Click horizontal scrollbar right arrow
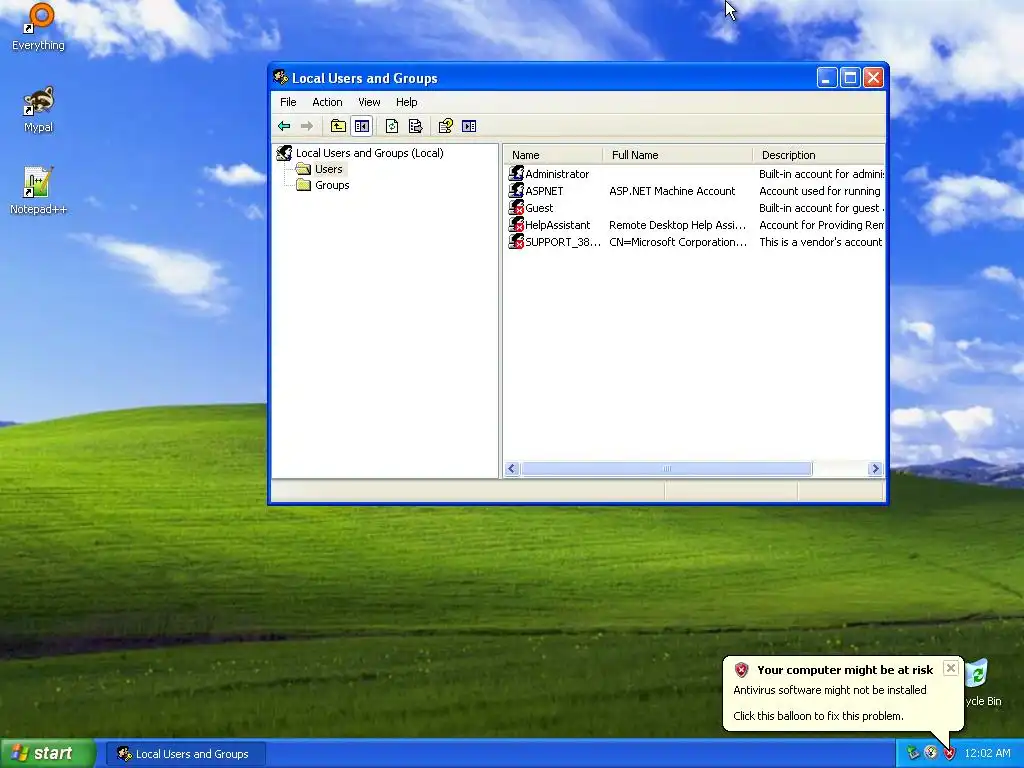The width and height of the screenshot is (1024, 768). pyautogui.click(x=876, y=468)
